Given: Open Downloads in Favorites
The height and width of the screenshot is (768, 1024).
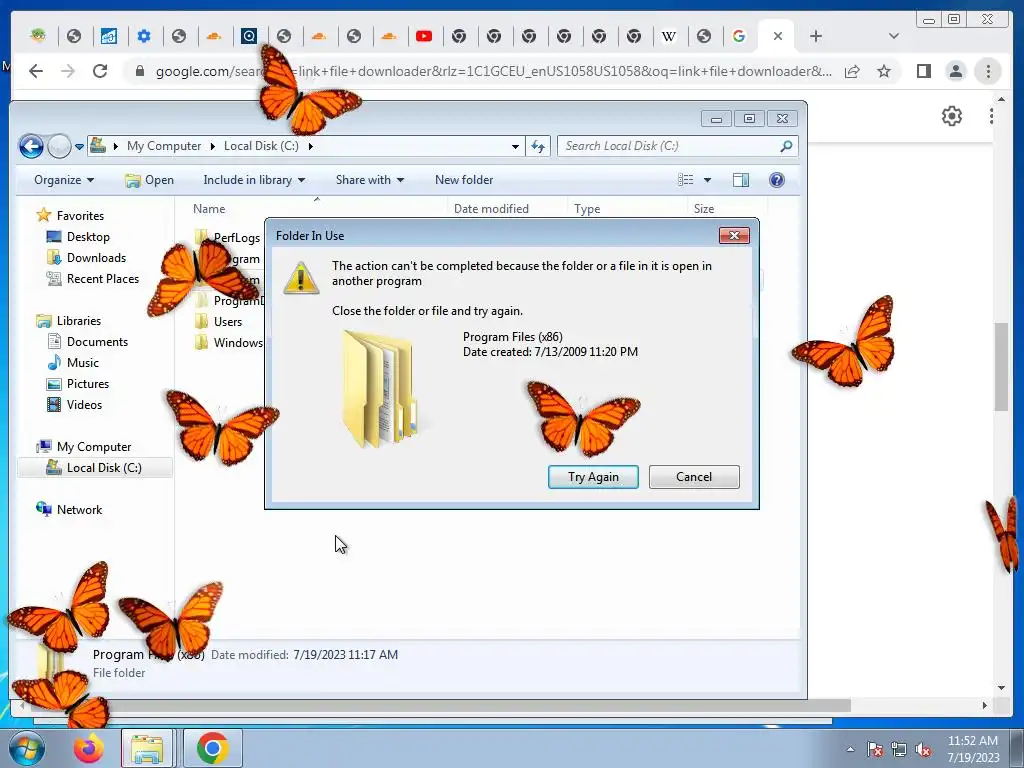Looking at the screenshot, I should pos(87,258).
